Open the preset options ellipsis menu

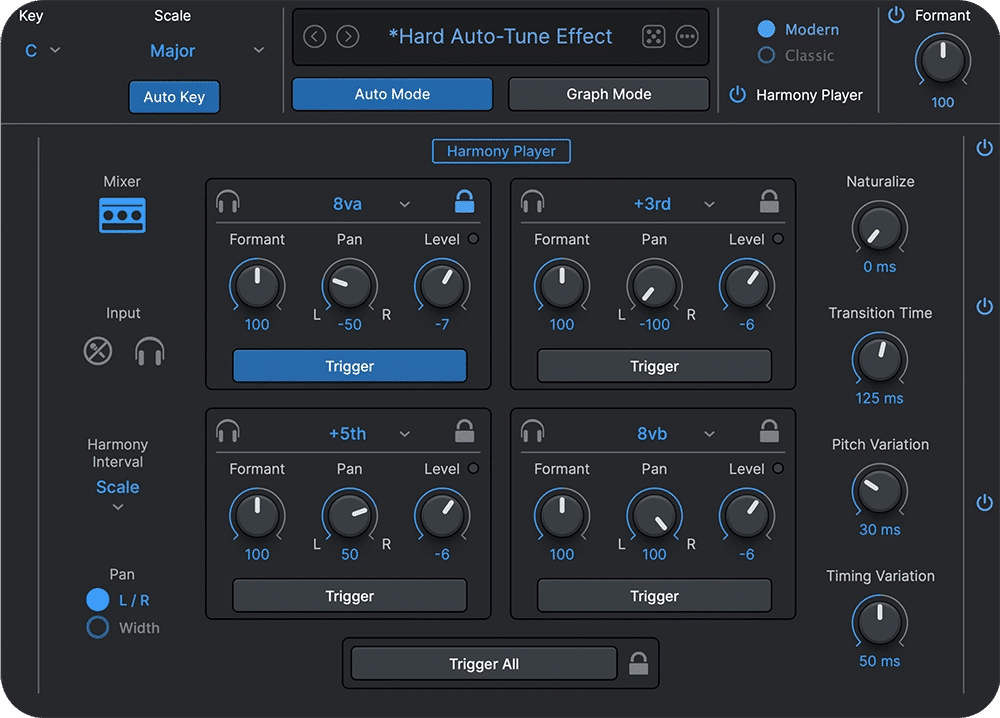coord(687,37)
